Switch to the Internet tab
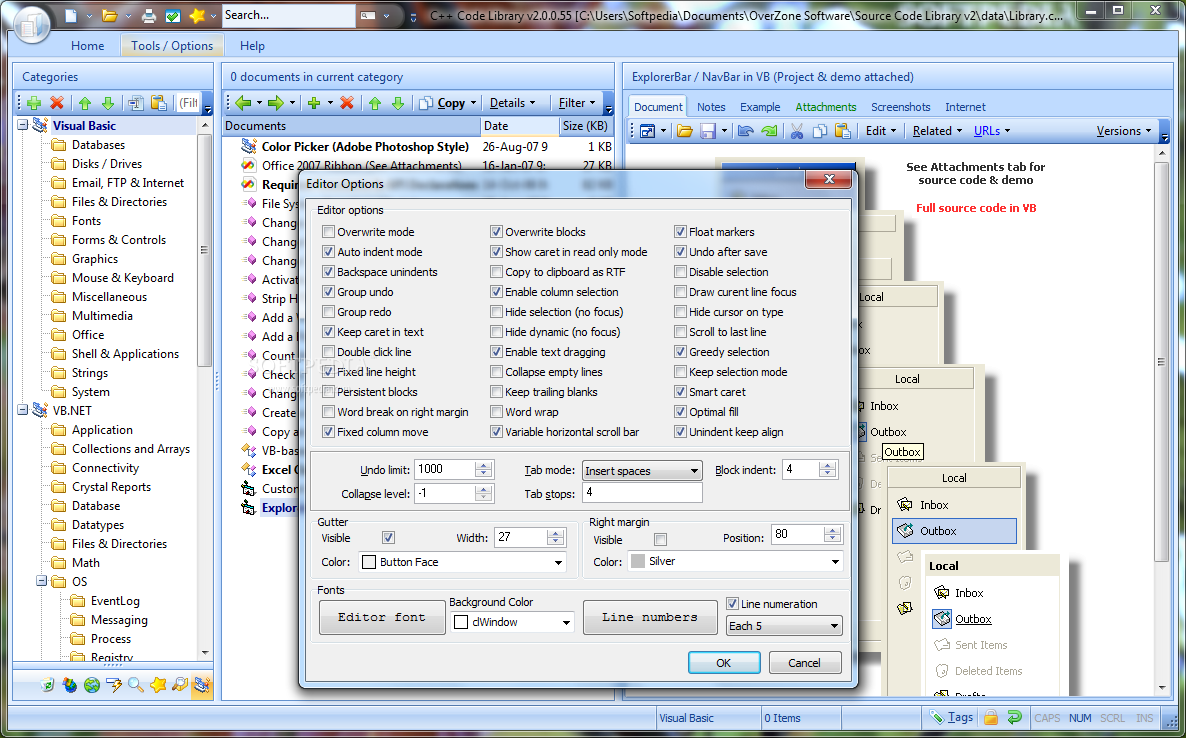1186x738 pixels. click(x=965, y=107)
